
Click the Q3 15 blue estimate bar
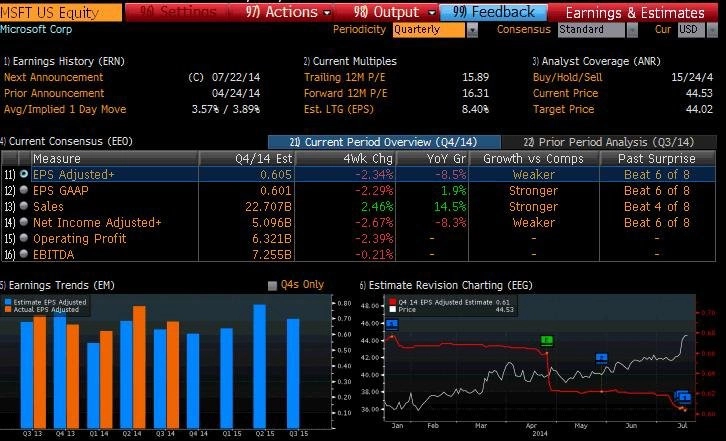[293, 373]
